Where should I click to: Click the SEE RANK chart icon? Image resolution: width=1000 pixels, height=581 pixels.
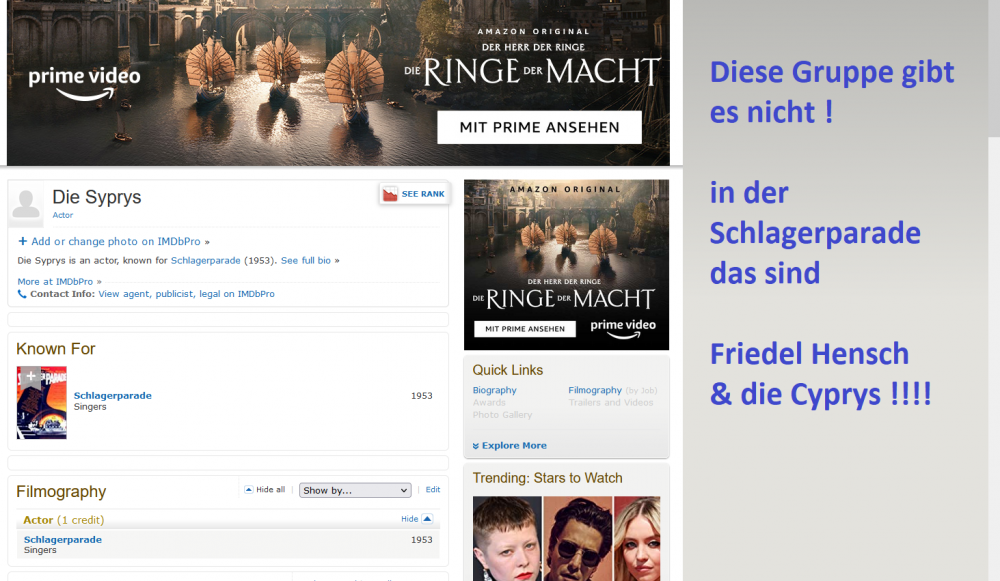[x=390, y=194]
